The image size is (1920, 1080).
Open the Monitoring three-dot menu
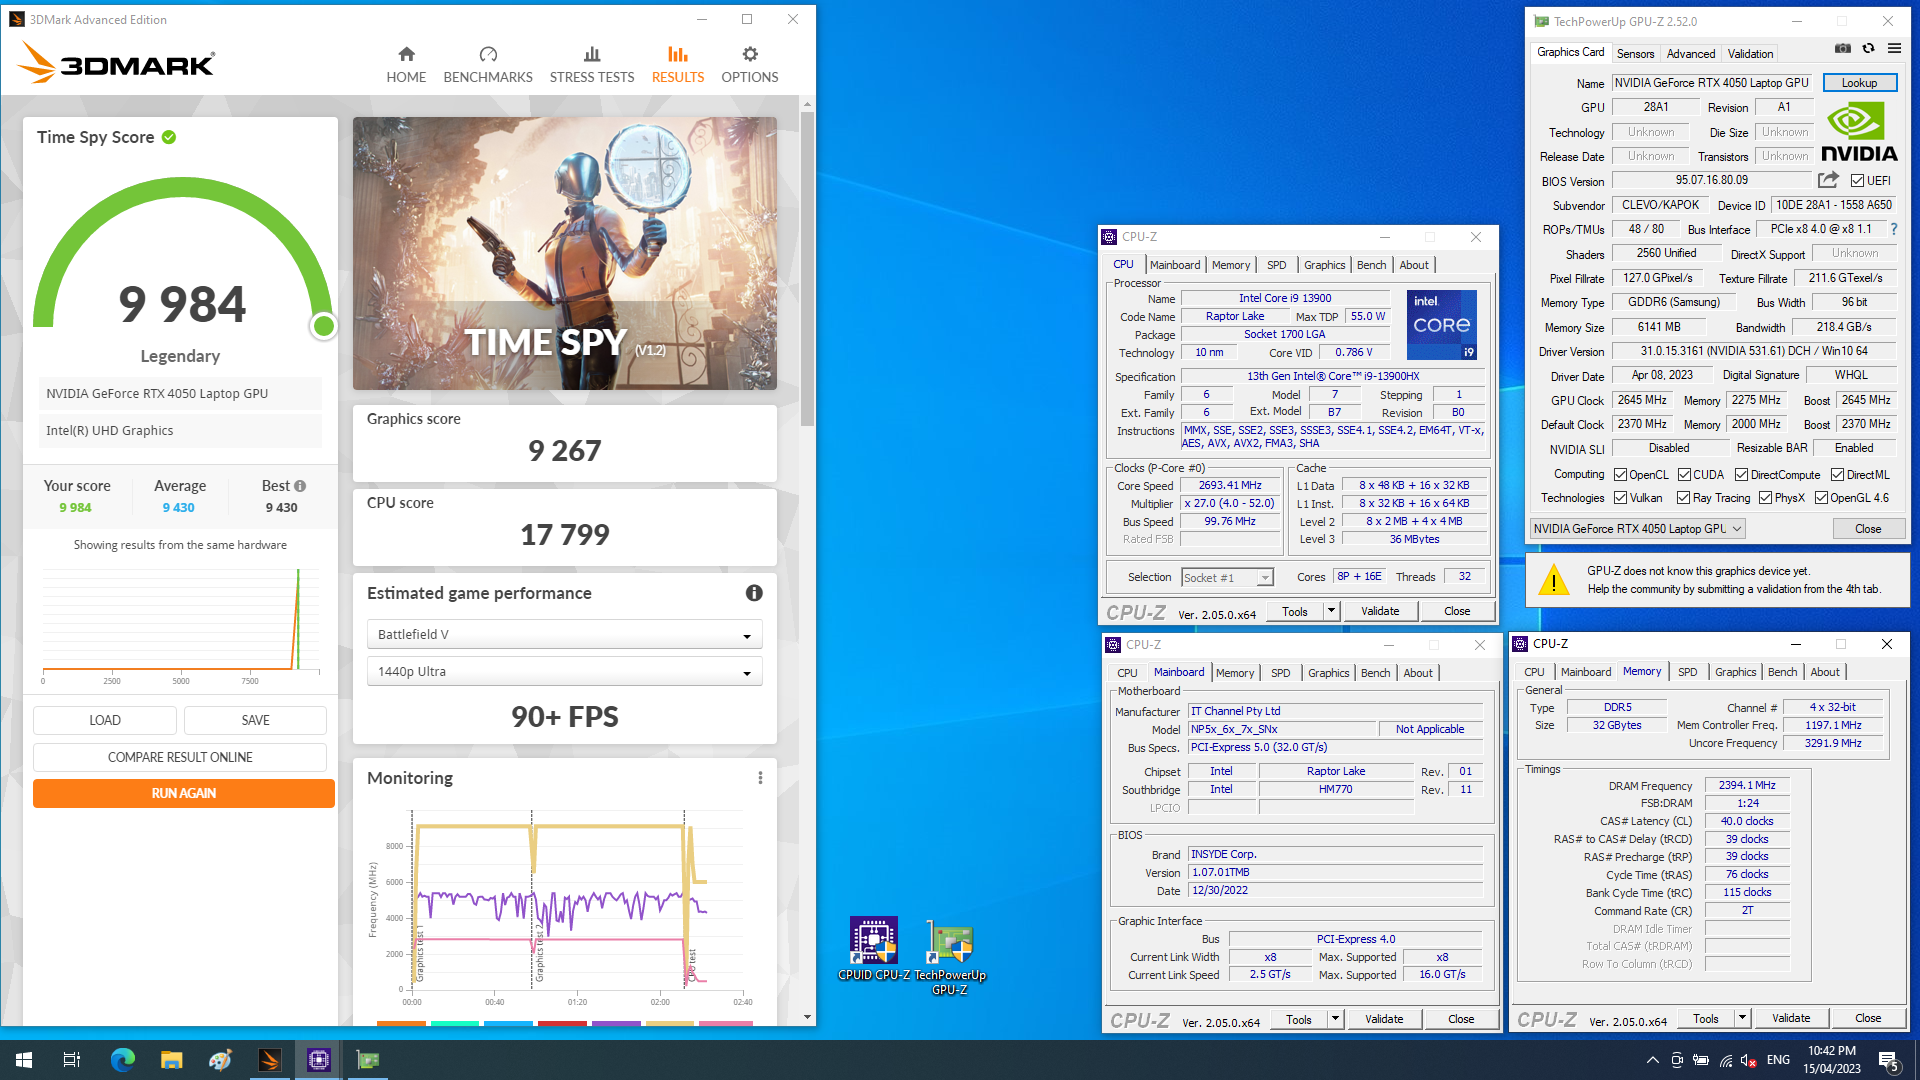760,778
